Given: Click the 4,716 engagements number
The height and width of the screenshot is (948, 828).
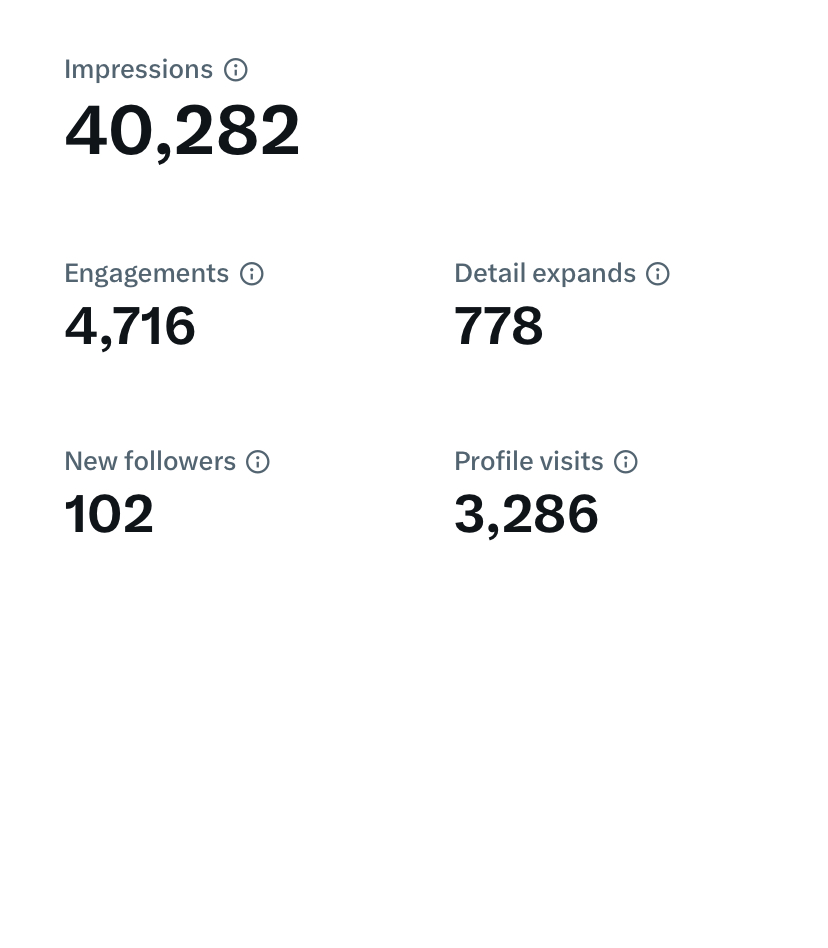Looking at the screenshot, I should pos(130,327).
